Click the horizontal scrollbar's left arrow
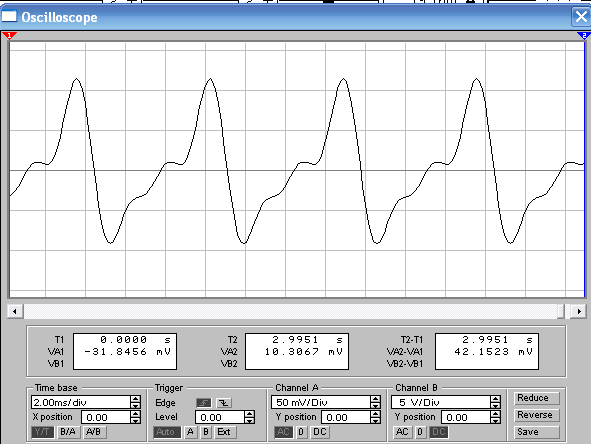 [x=15, y=311]
